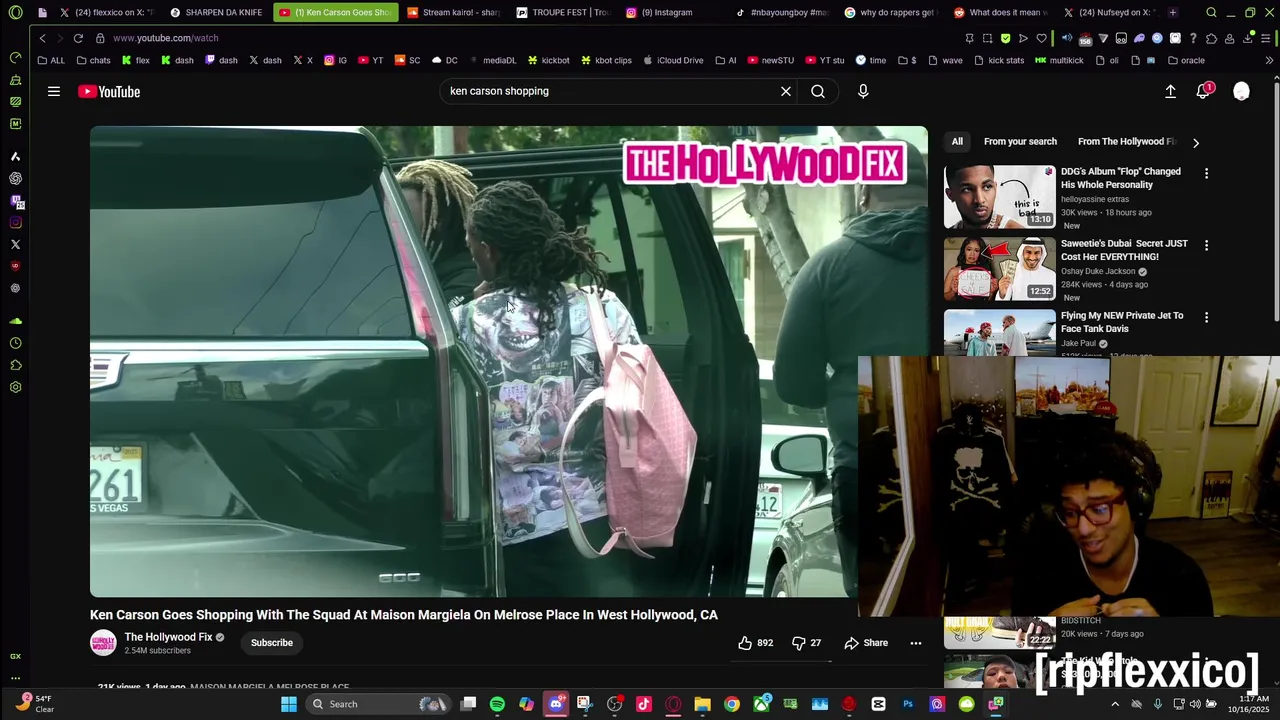Open Flying My NEW Private Jet video
This screenshot has width=1280, height=720.
pos(1122,322)
